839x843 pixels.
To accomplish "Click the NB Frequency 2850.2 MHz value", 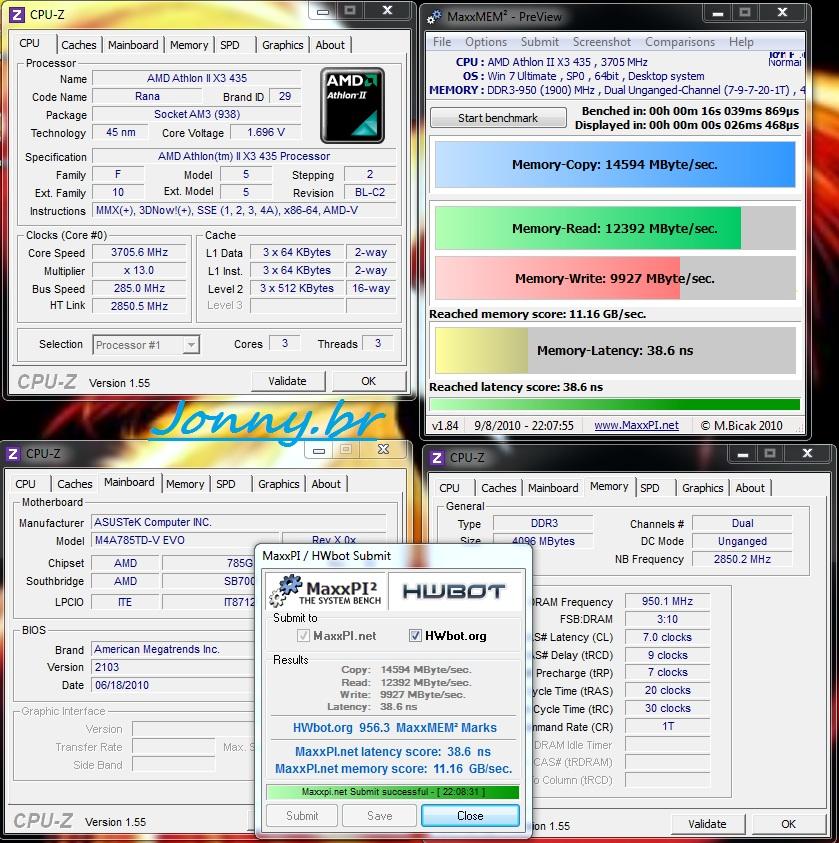I will (x=742, y=559).
